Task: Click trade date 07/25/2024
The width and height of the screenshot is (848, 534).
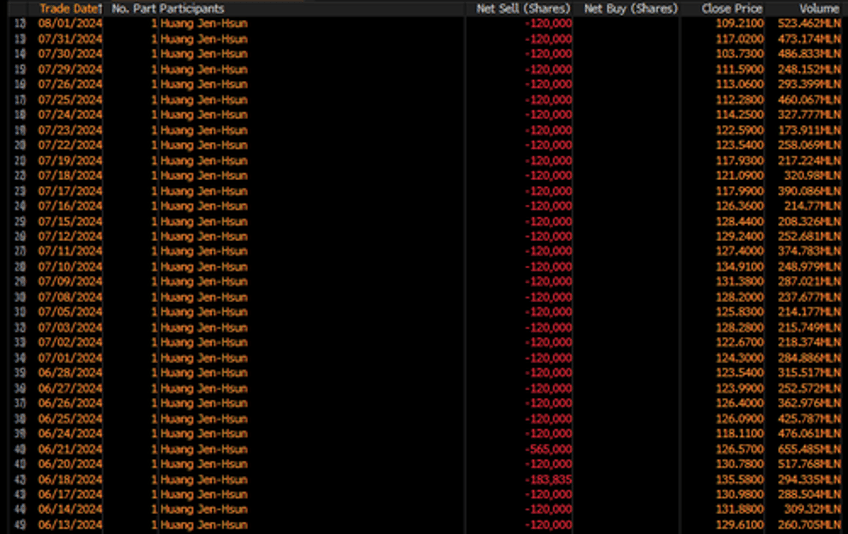Action: click(70, 100)
